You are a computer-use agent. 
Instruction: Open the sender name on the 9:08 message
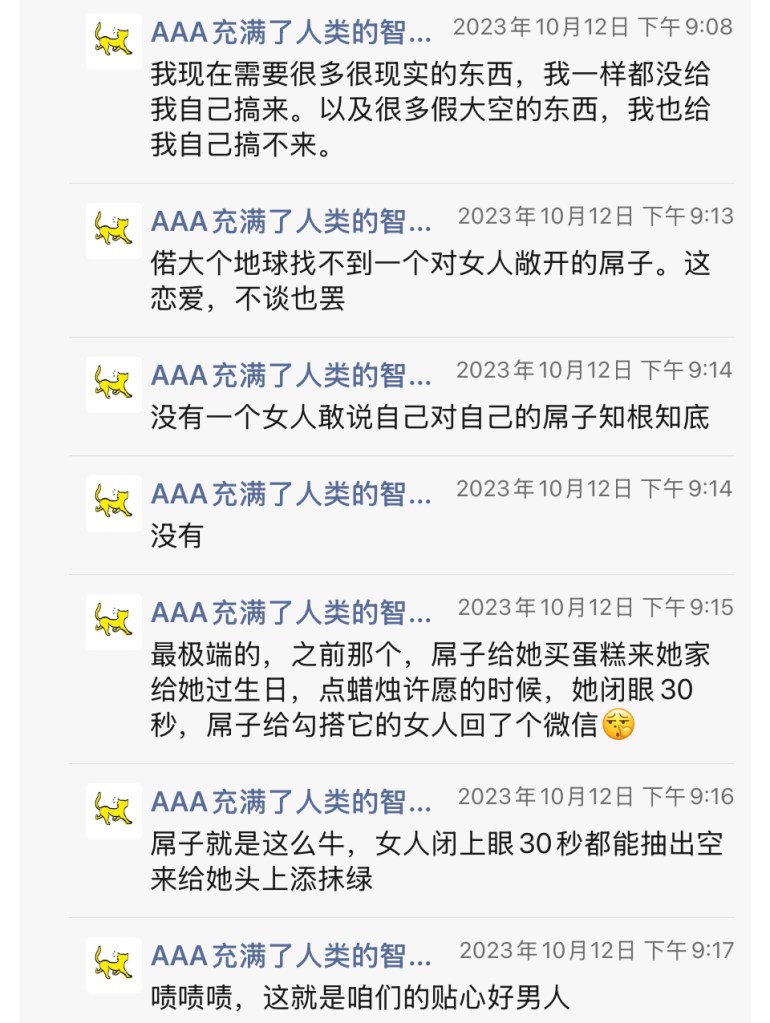tap(291, 33)
